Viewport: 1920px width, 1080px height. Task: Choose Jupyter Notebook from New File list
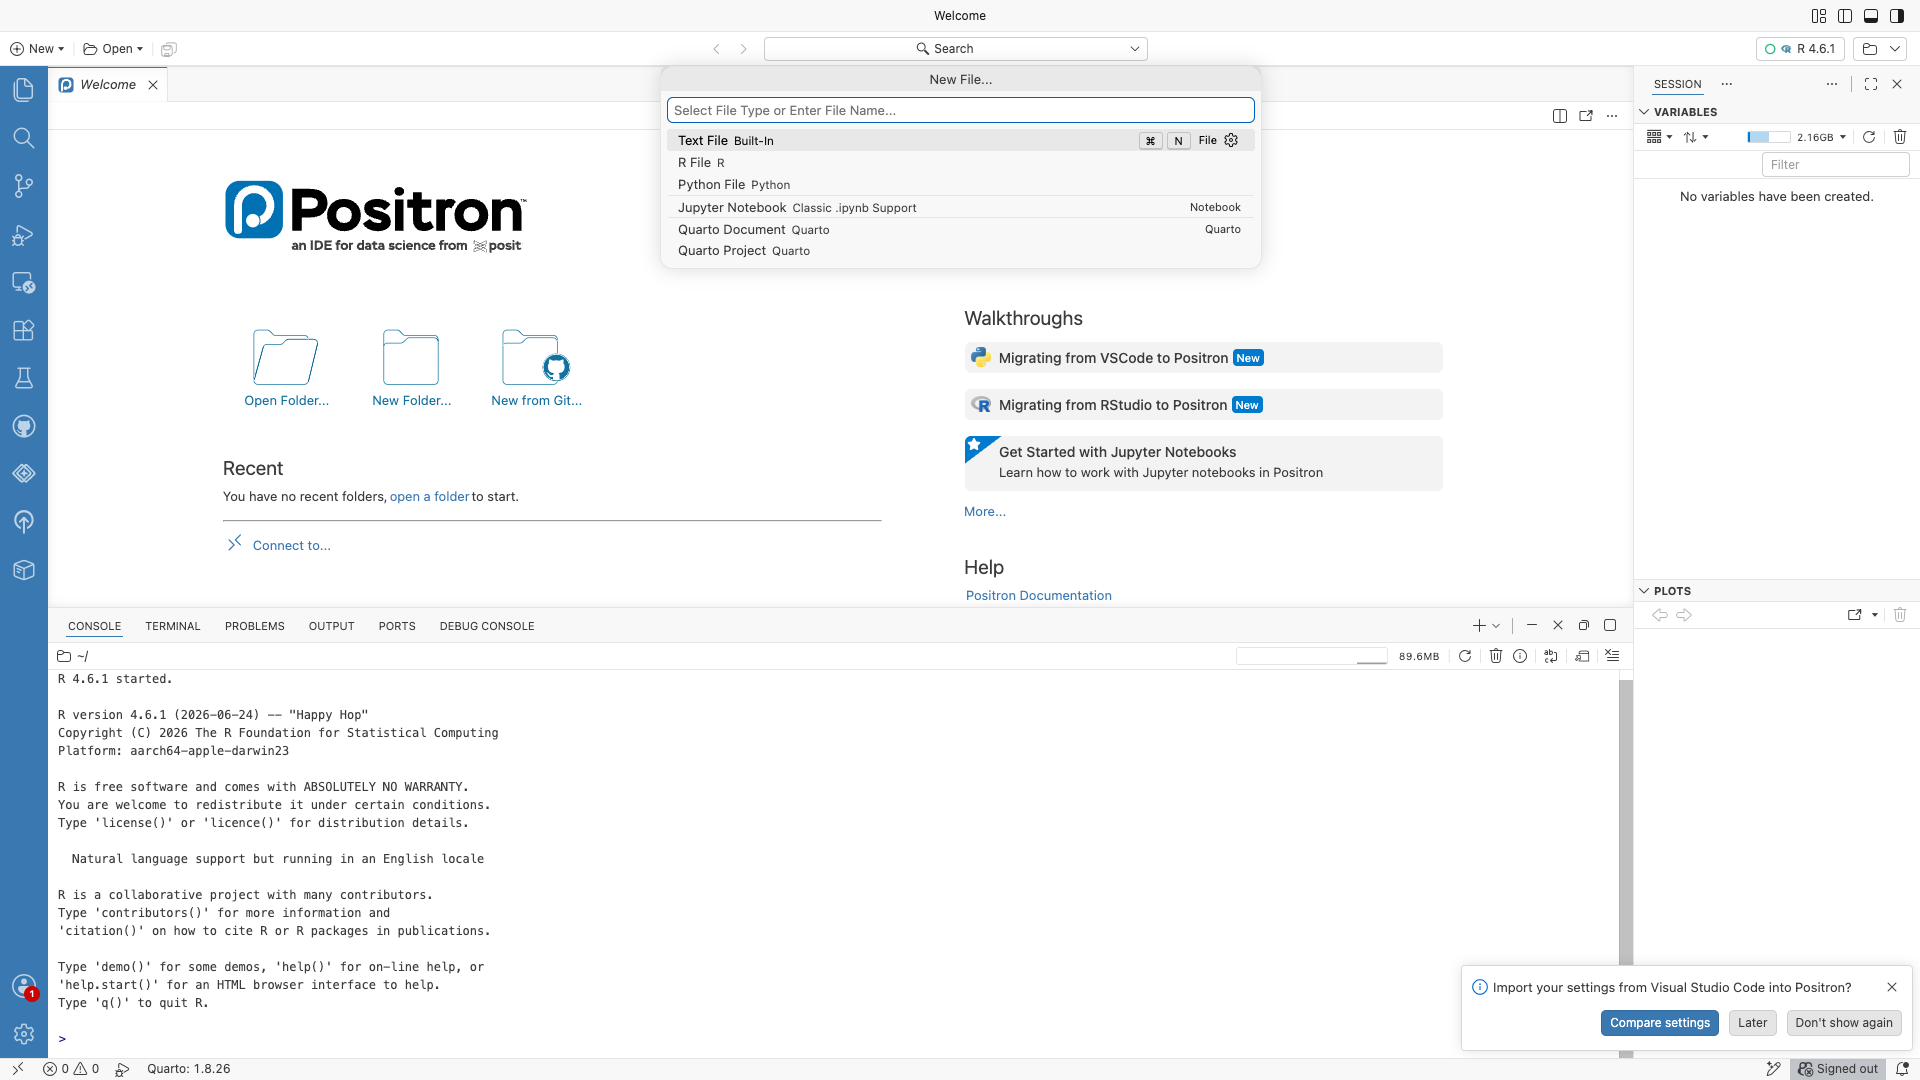click(x=960, y=208)
